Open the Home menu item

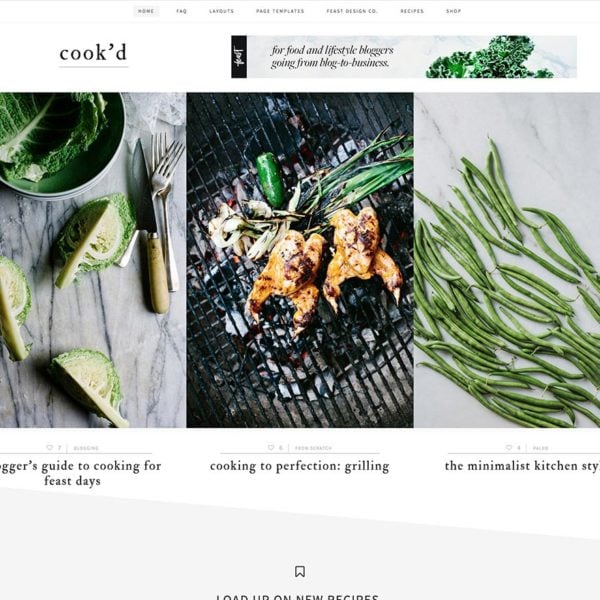click(x=146, y=11)
